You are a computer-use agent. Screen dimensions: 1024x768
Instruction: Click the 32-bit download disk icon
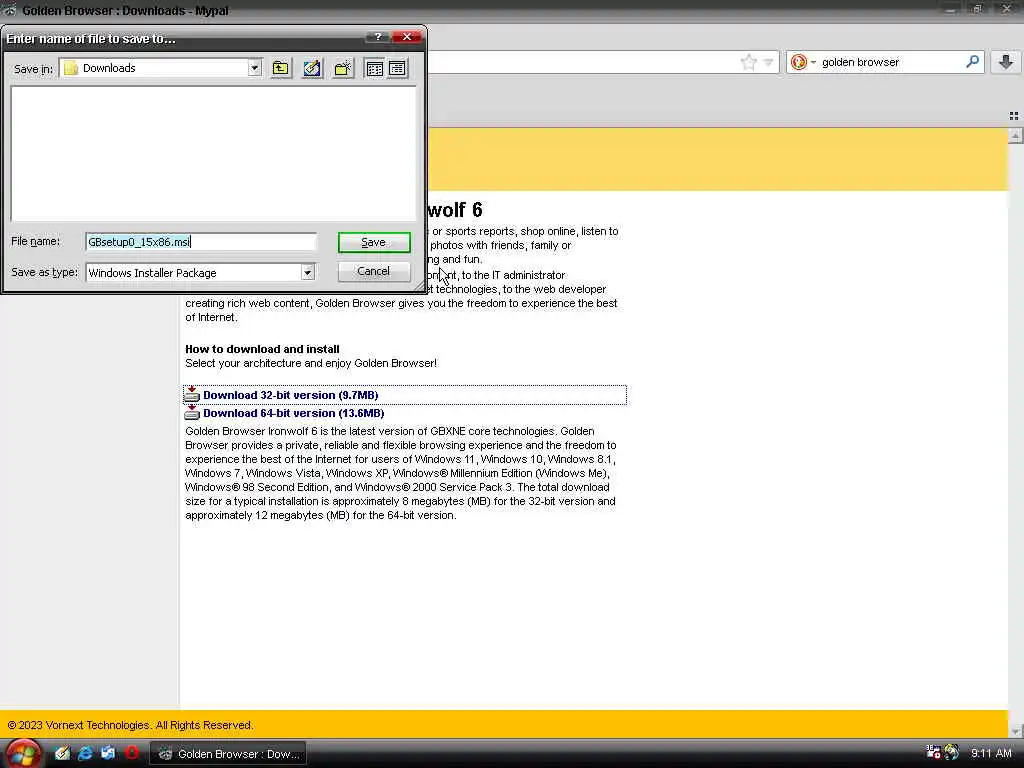192,394
